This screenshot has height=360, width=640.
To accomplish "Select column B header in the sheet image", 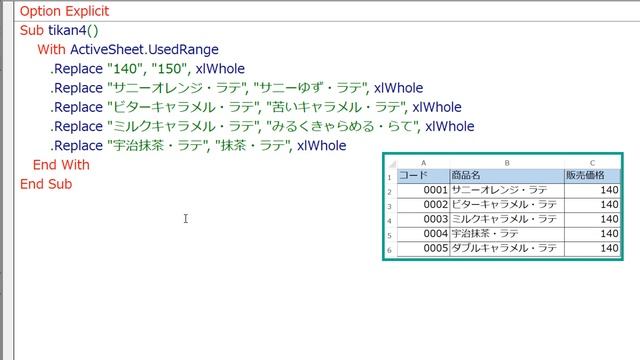I will coord(507,163).
